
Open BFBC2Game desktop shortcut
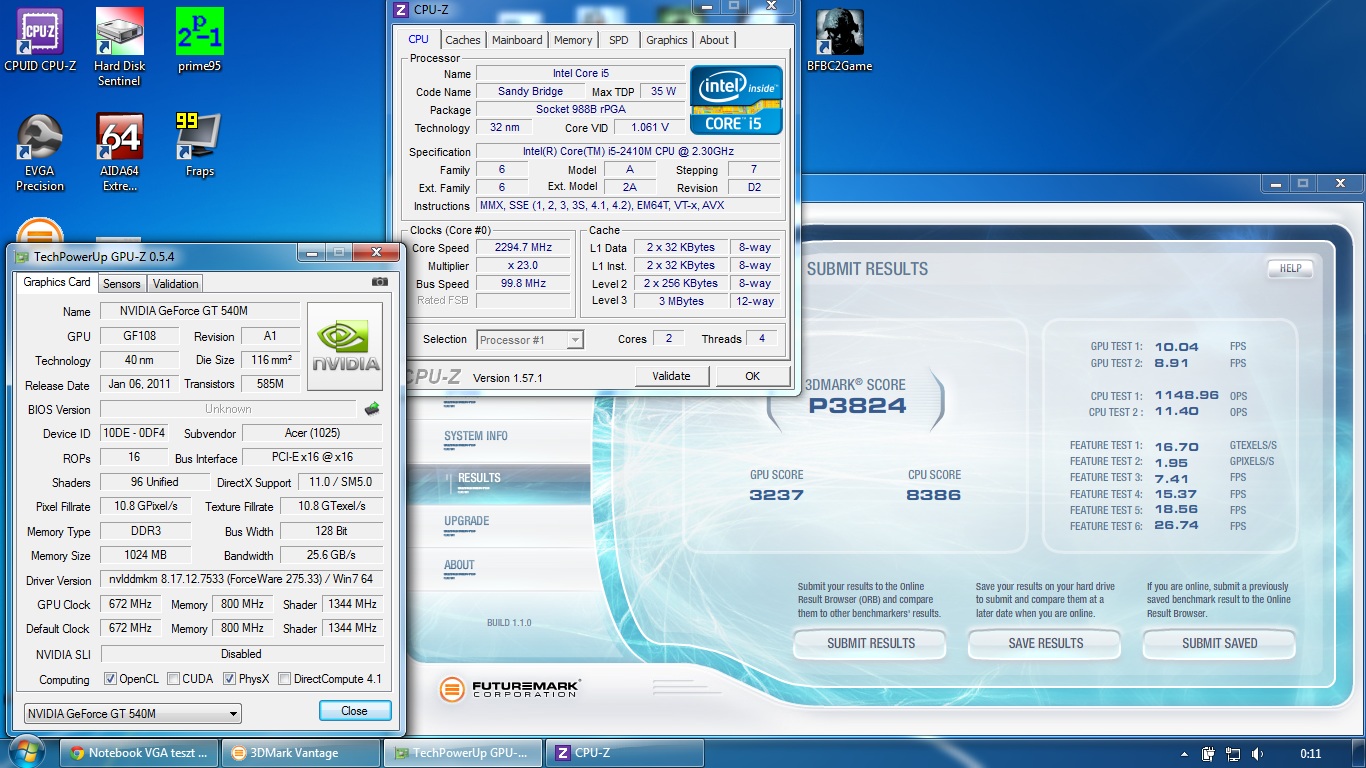coord(839,40)
